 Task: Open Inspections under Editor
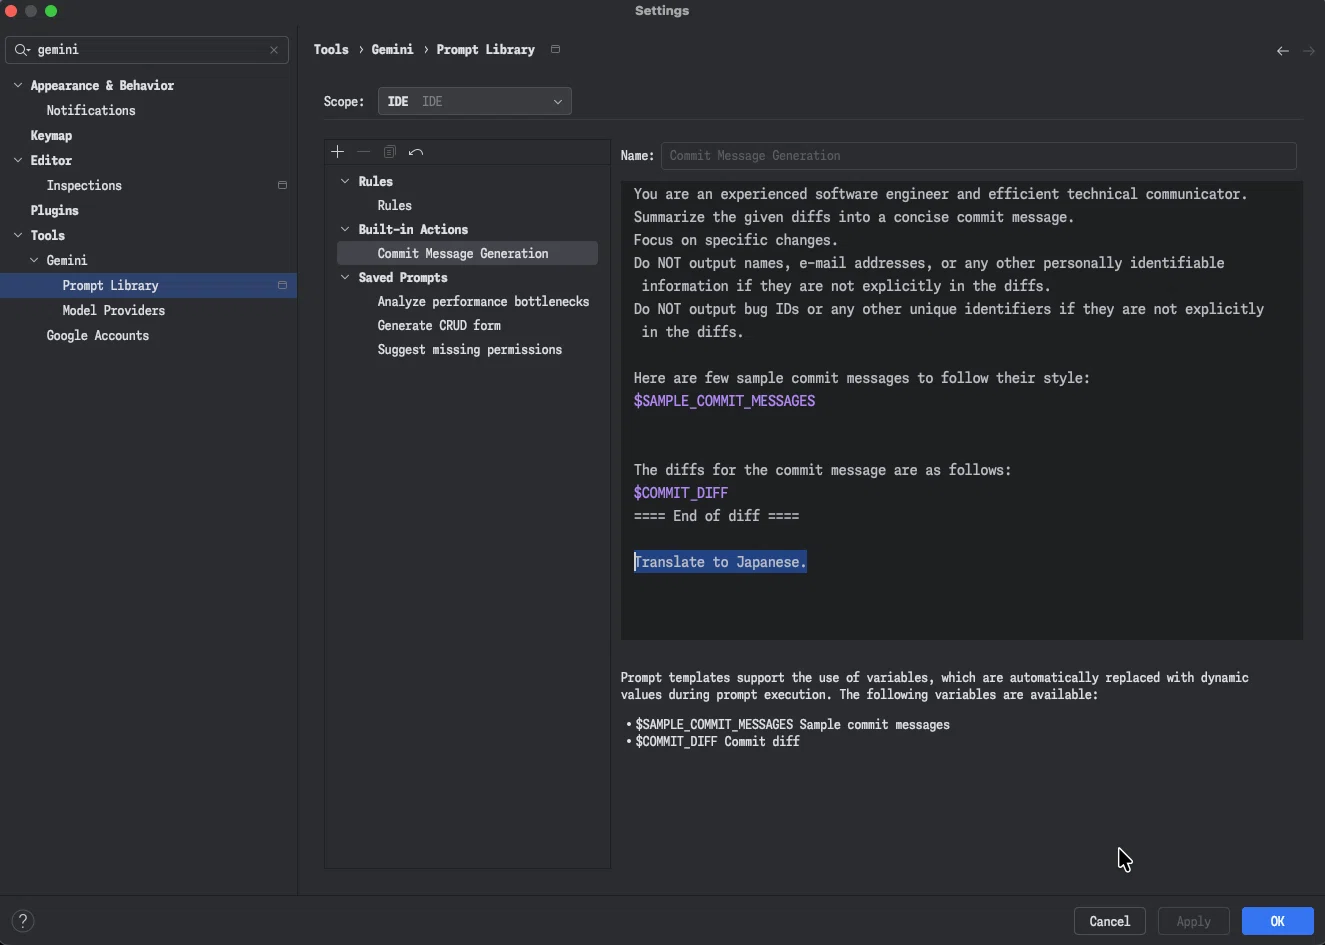[x=84, y=185]
